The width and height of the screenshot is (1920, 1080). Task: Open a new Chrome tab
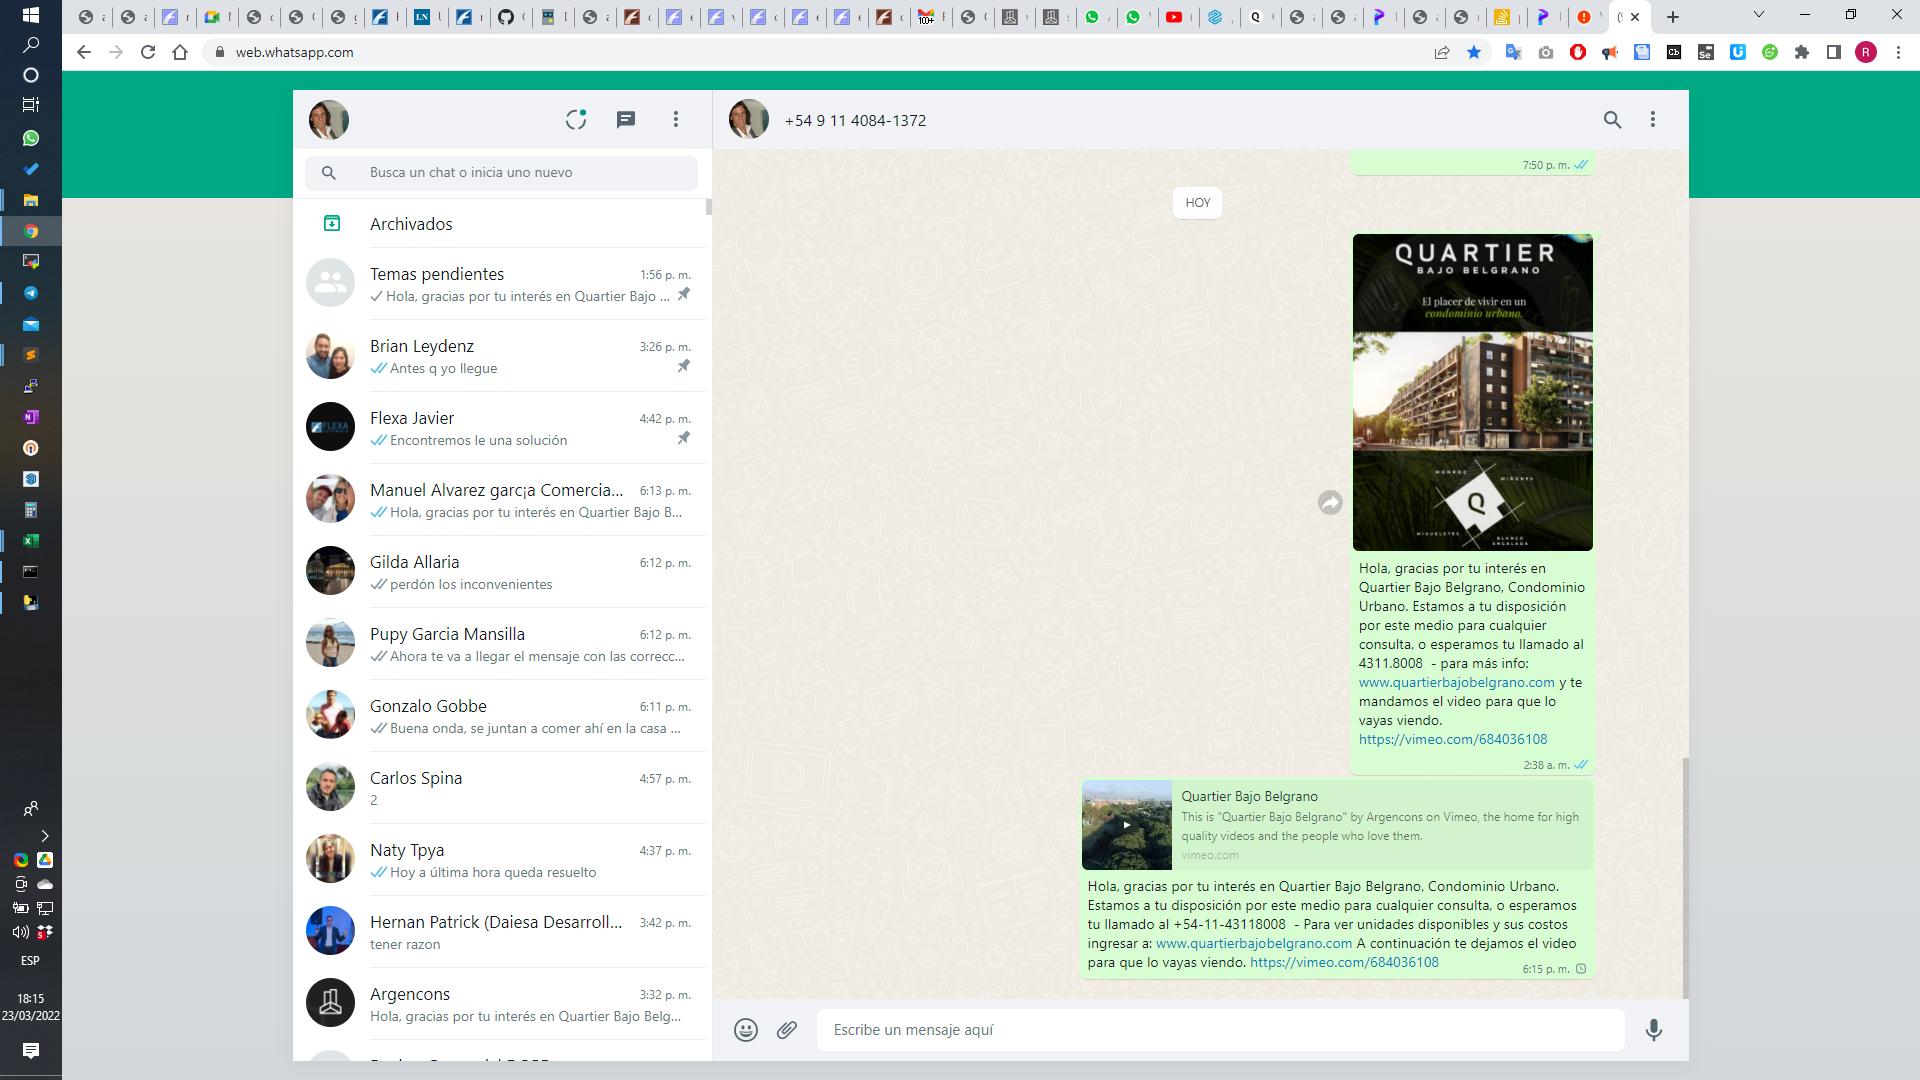(x=1673, y=16)
